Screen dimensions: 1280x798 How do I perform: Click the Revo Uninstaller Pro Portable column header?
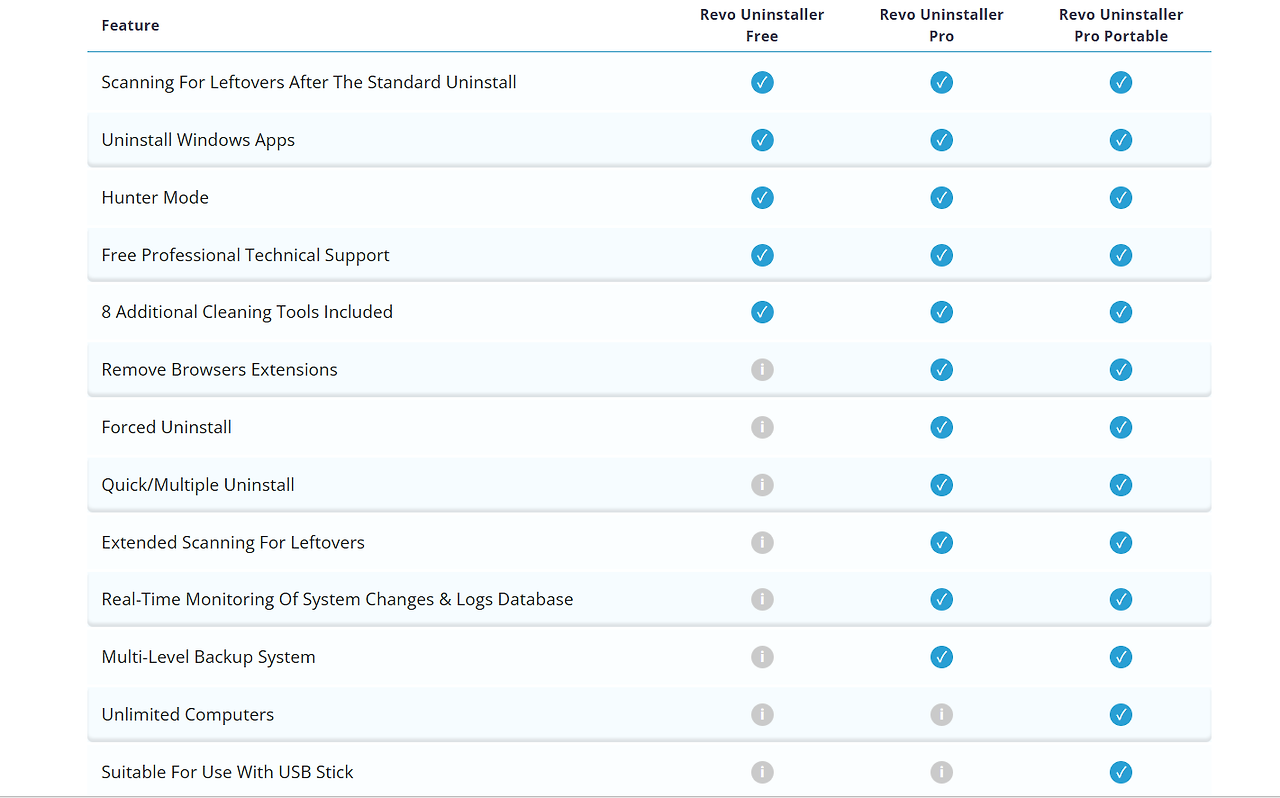click(x=1120, y=25)
